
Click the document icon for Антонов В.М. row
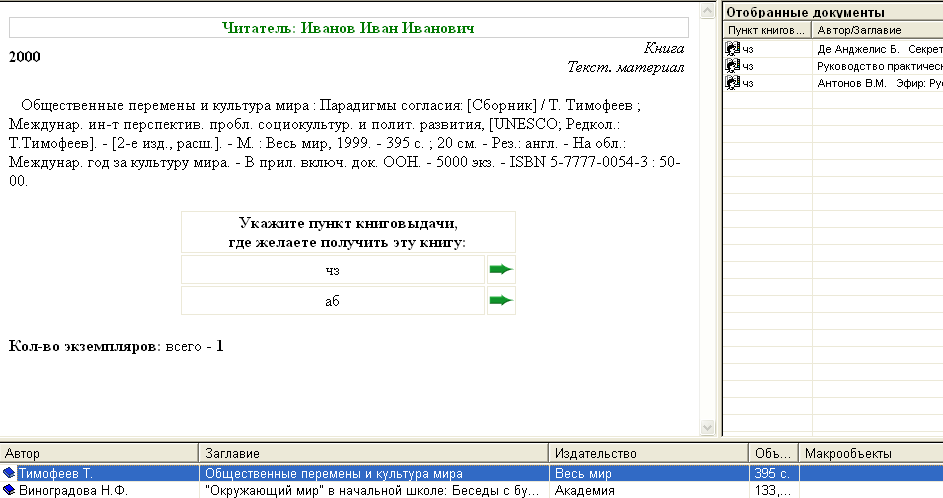pos(732,82)
